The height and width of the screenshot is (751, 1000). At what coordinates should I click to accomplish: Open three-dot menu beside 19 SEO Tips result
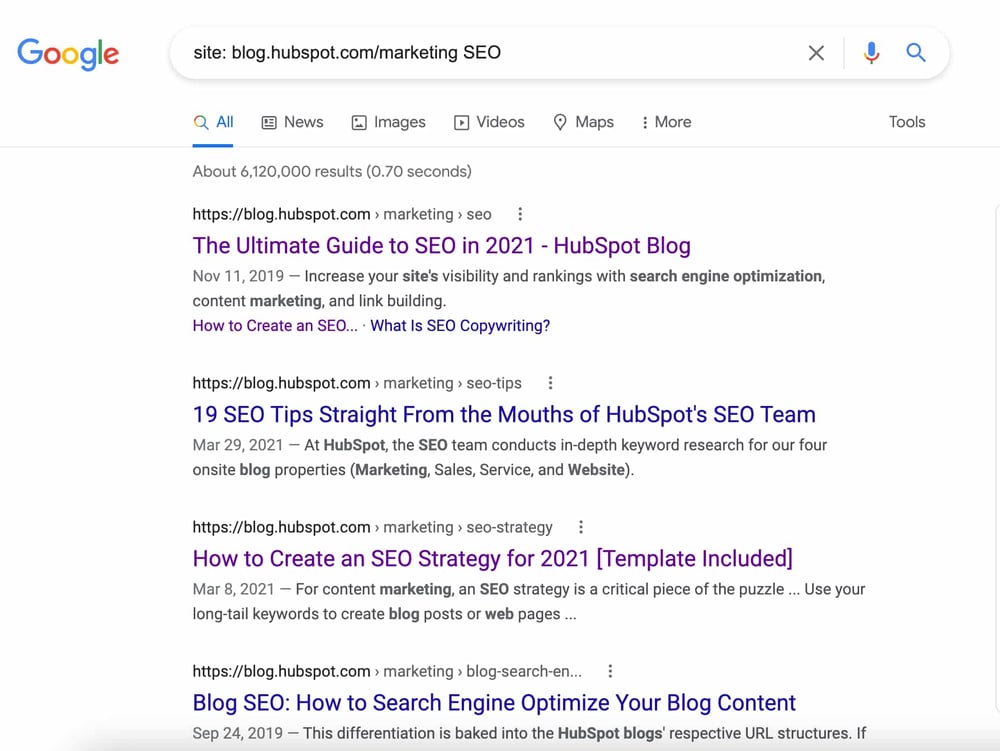(550, 383)
